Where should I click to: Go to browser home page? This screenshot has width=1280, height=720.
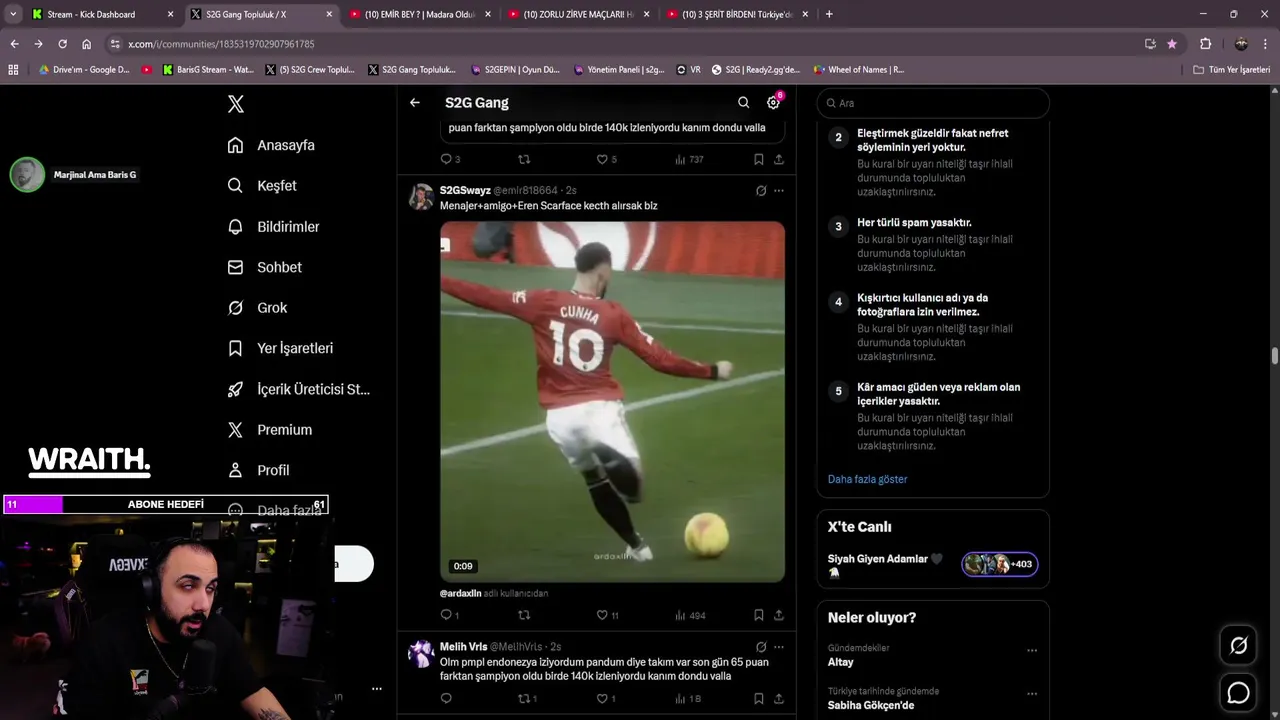click(86, 44)
